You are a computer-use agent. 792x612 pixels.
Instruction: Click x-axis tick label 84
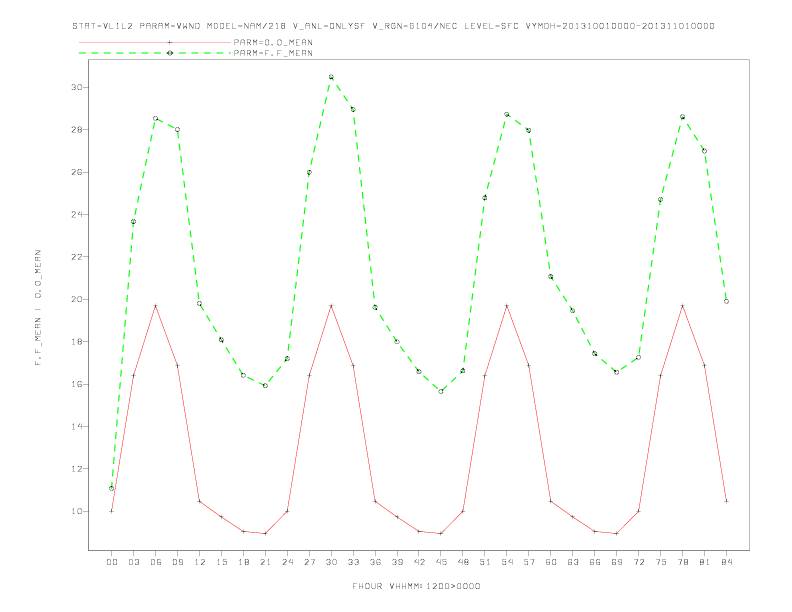726,562
